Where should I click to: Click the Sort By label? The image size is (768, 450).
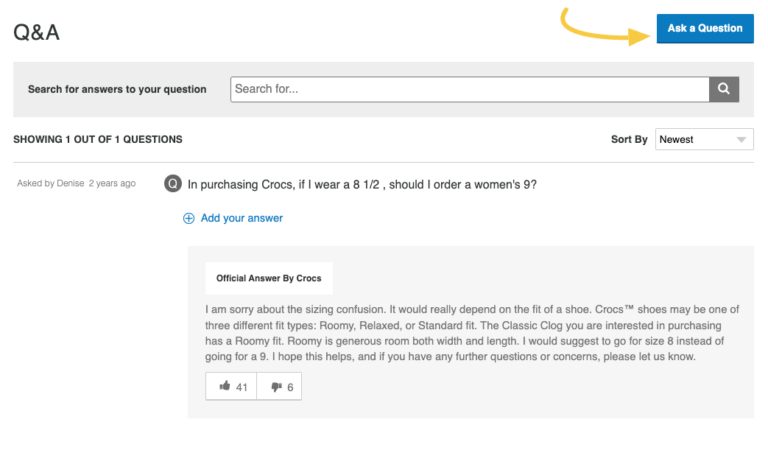[629, 140]
